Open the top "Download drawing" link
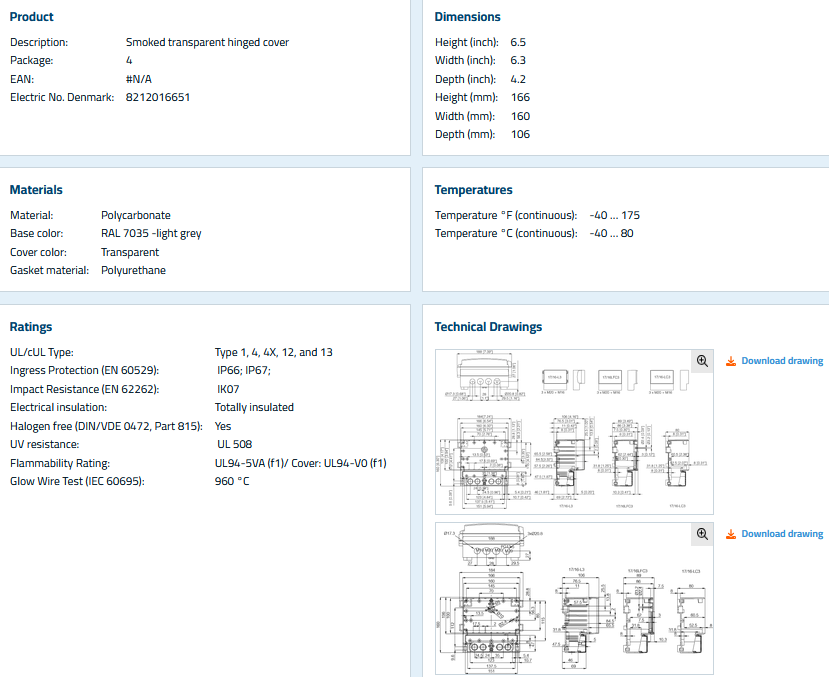This screenshot has height=677, width=829. (x=781, y=361)
